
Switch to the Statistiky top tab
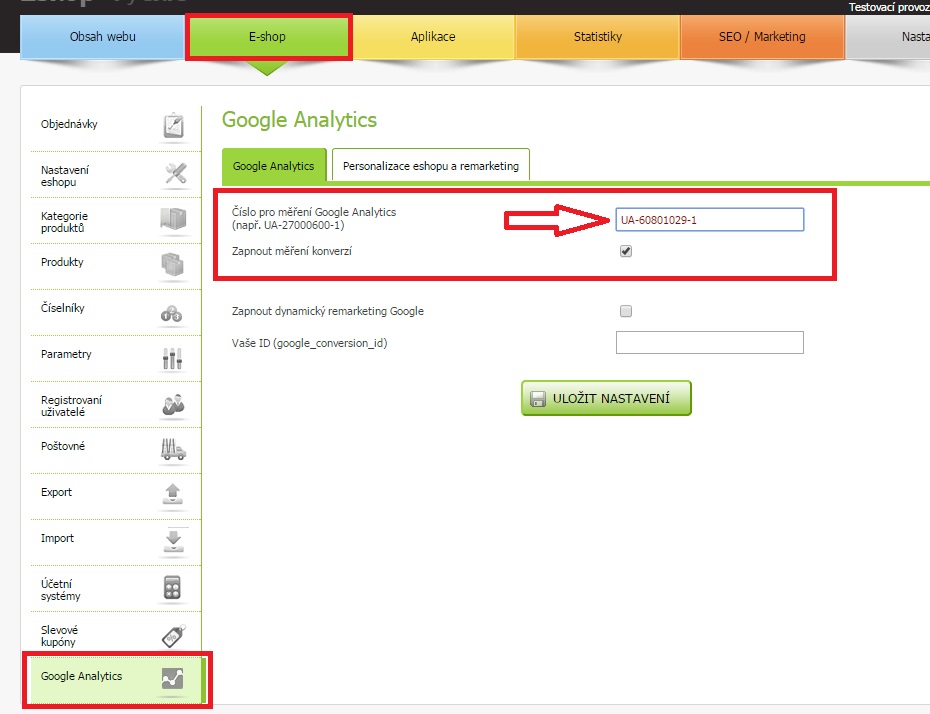pyautogui.click(x=598, y=37)
